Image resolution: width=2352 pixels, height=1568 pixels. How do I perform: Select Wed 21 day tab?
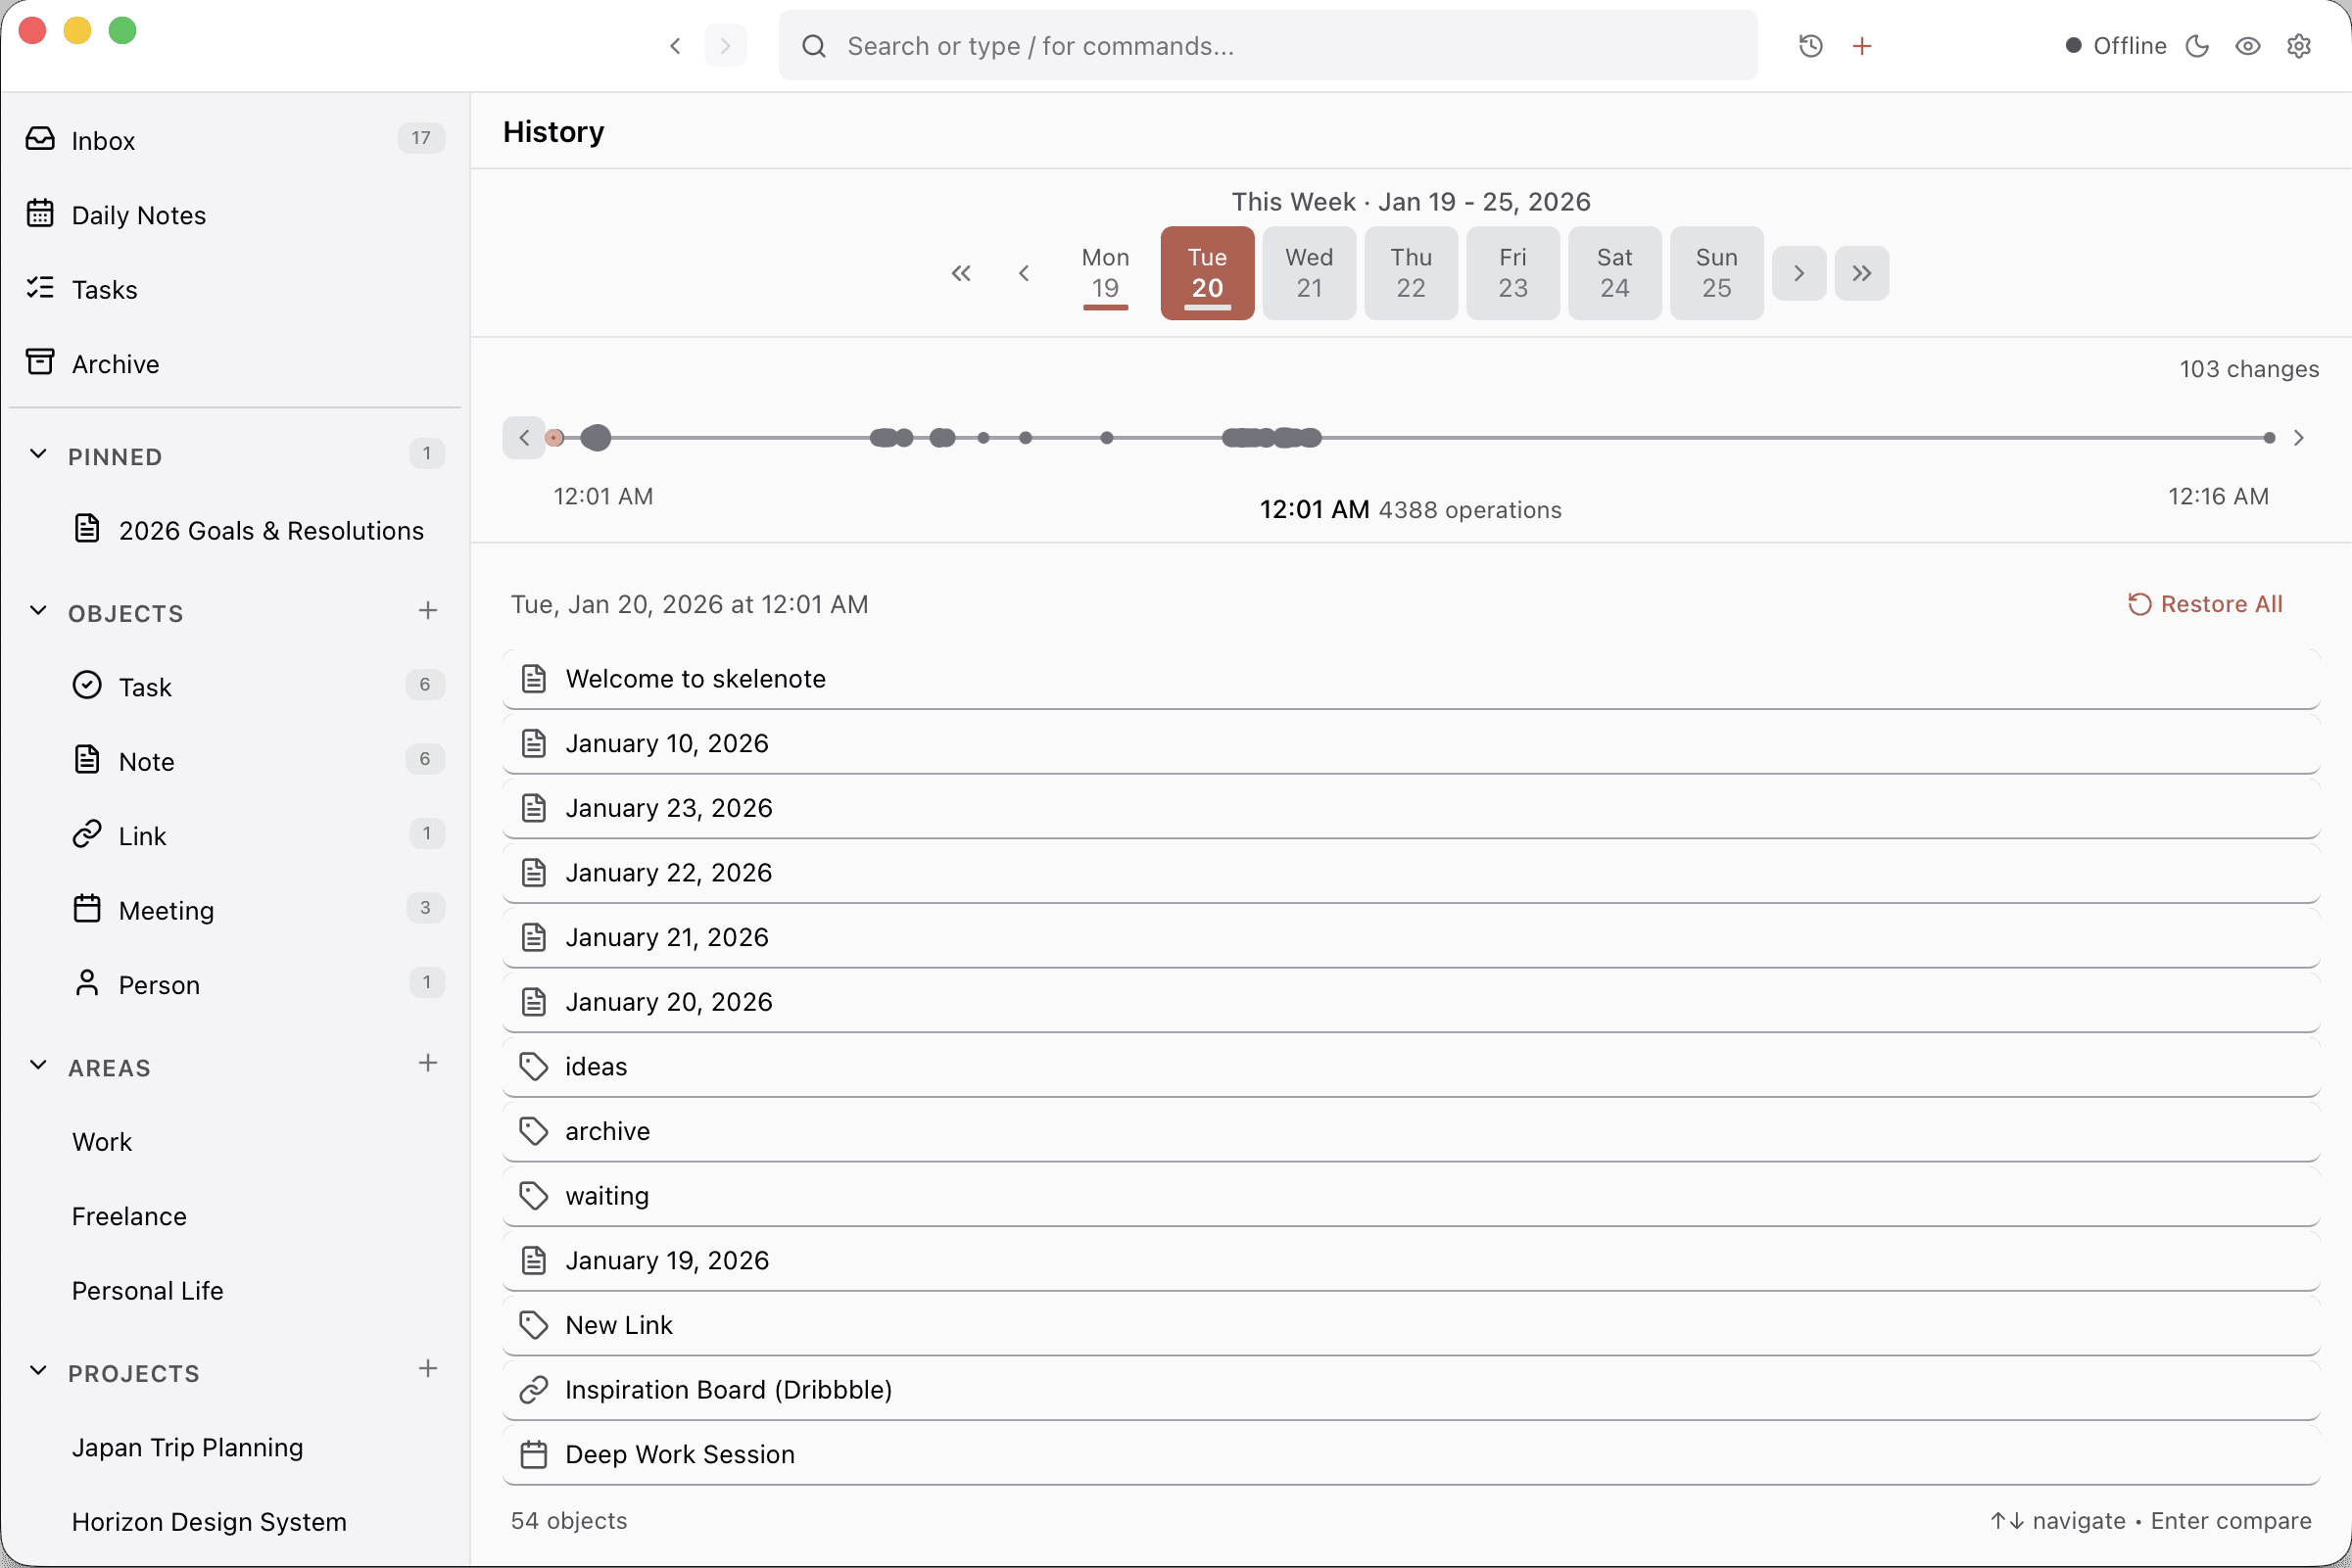pyautogui.click(x=1308, y=272)
